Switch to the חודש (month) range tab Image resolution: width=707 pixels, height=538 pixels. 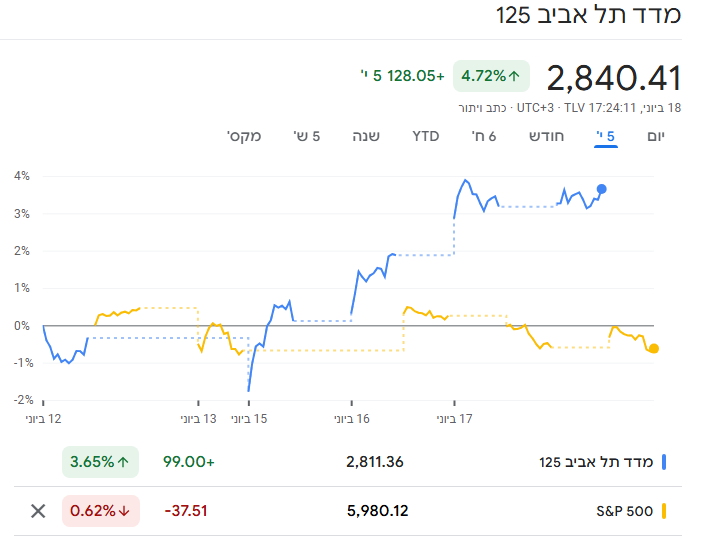[547, 136]
